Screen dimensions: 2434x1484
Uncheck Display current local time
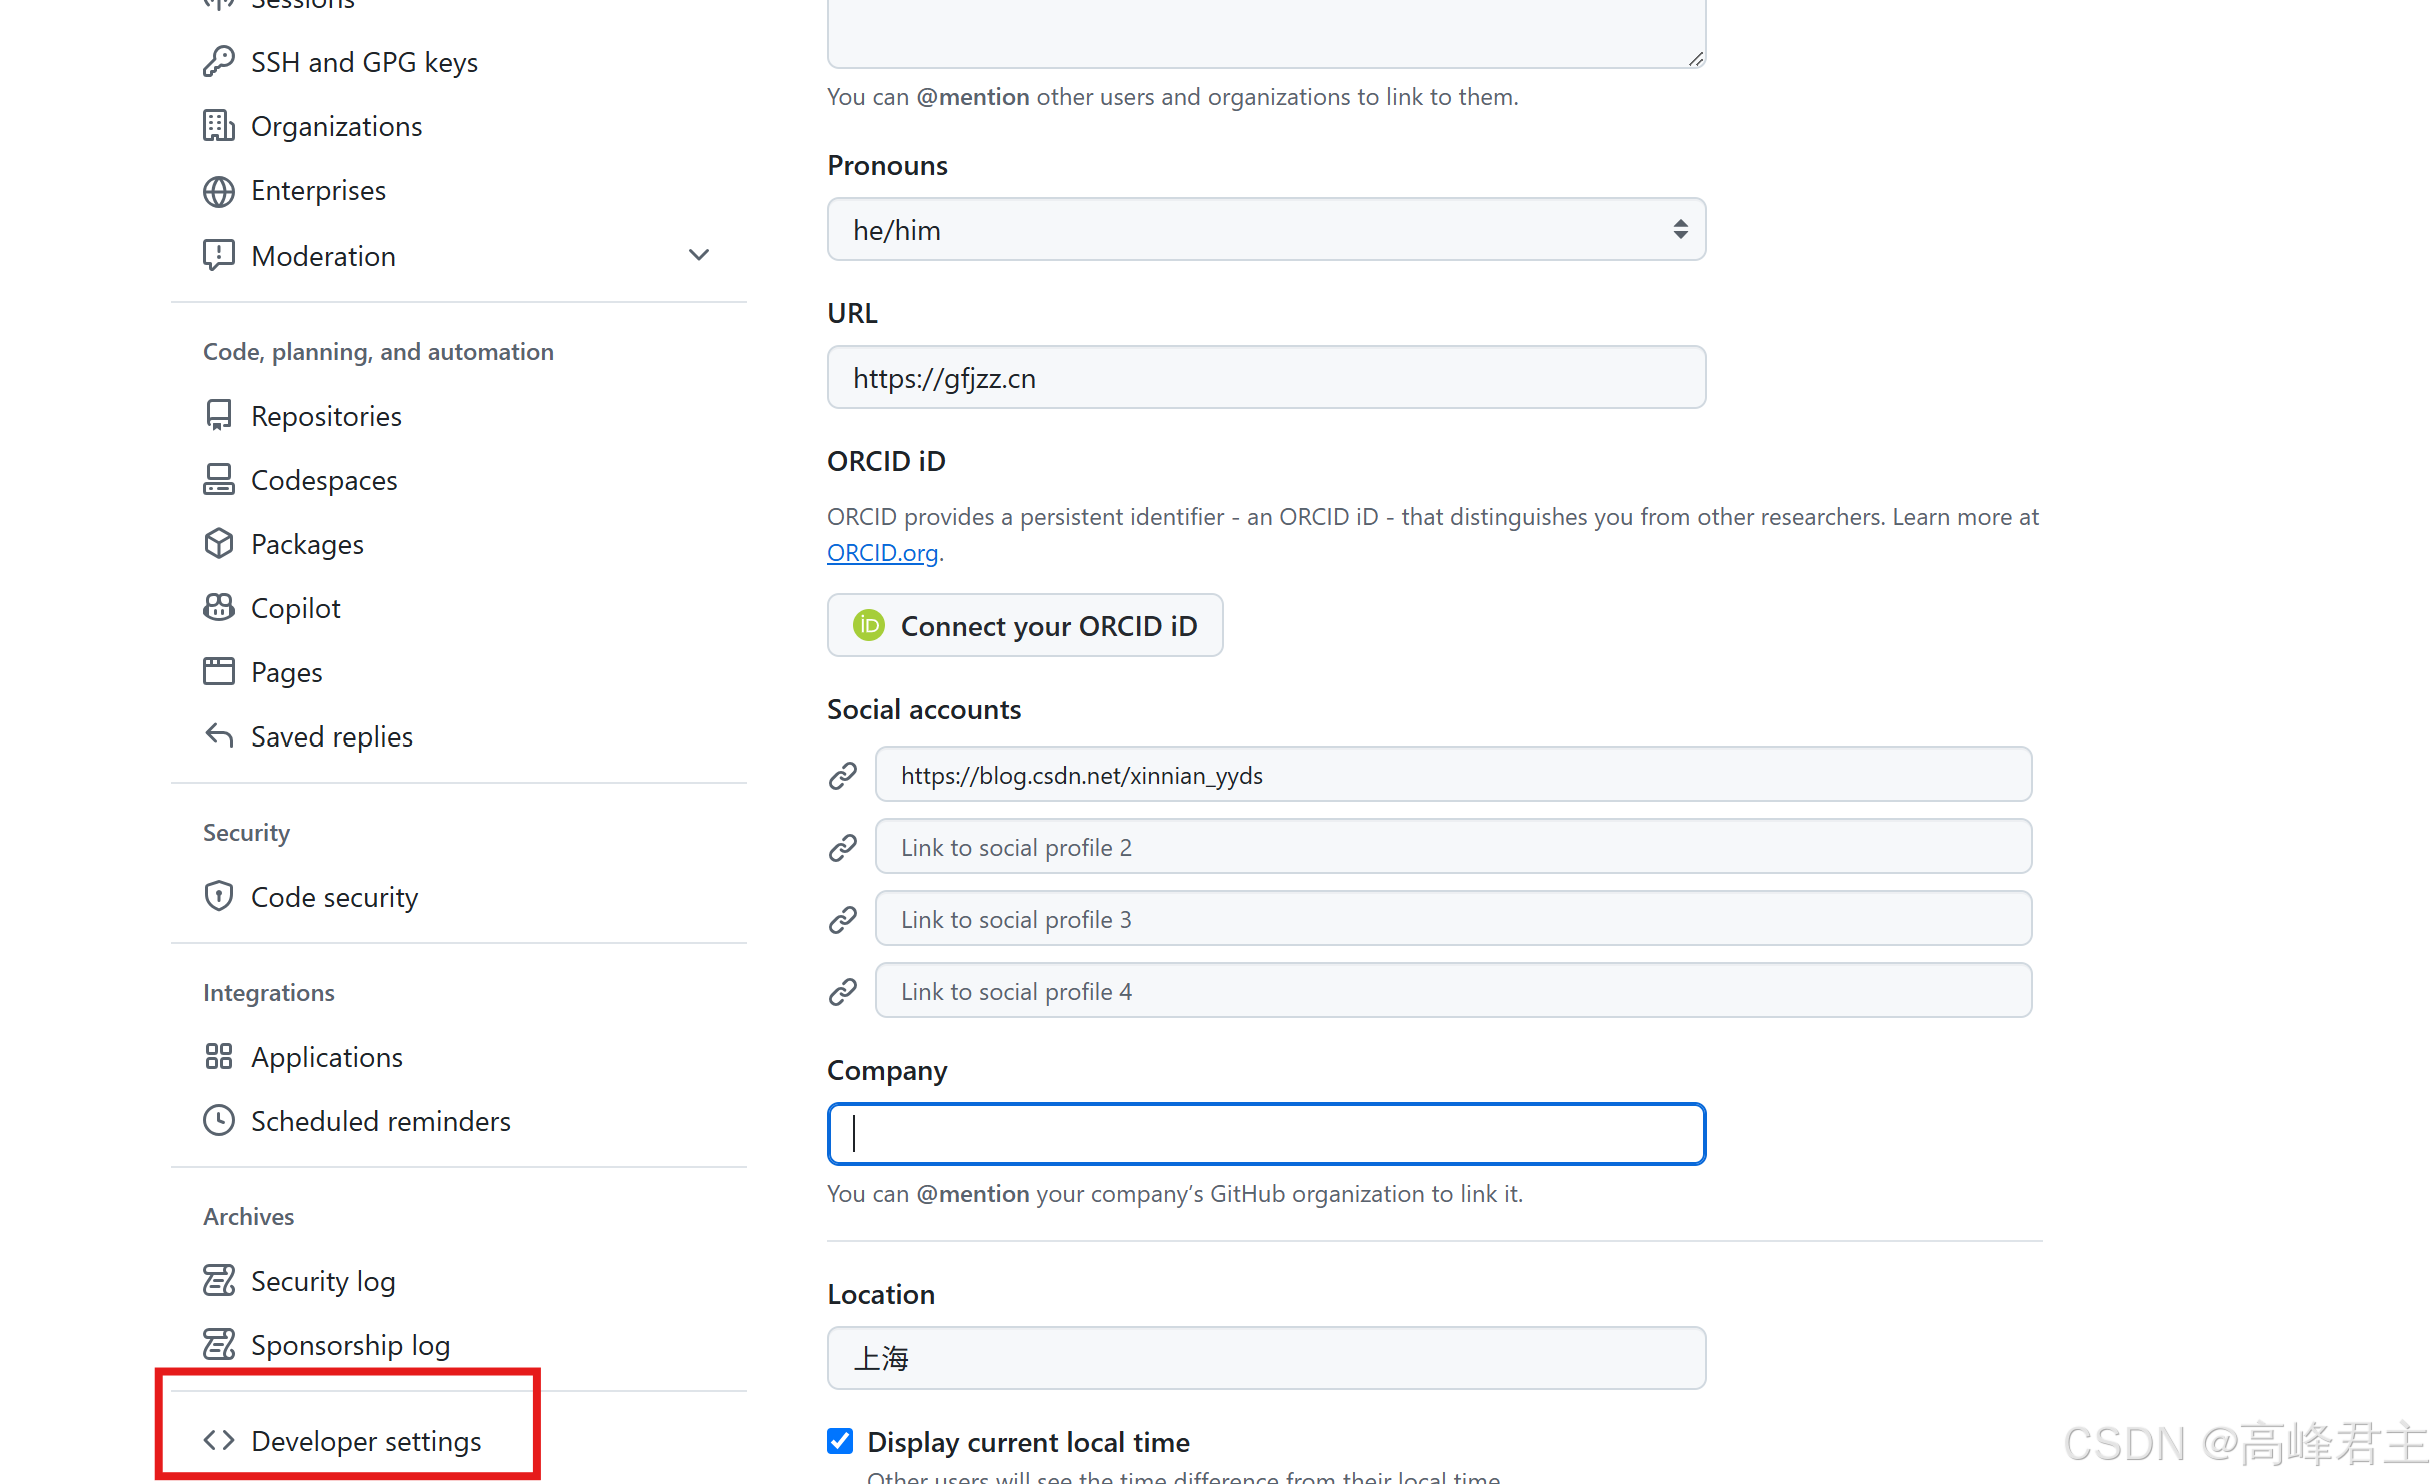click(x=840, y=1441)
